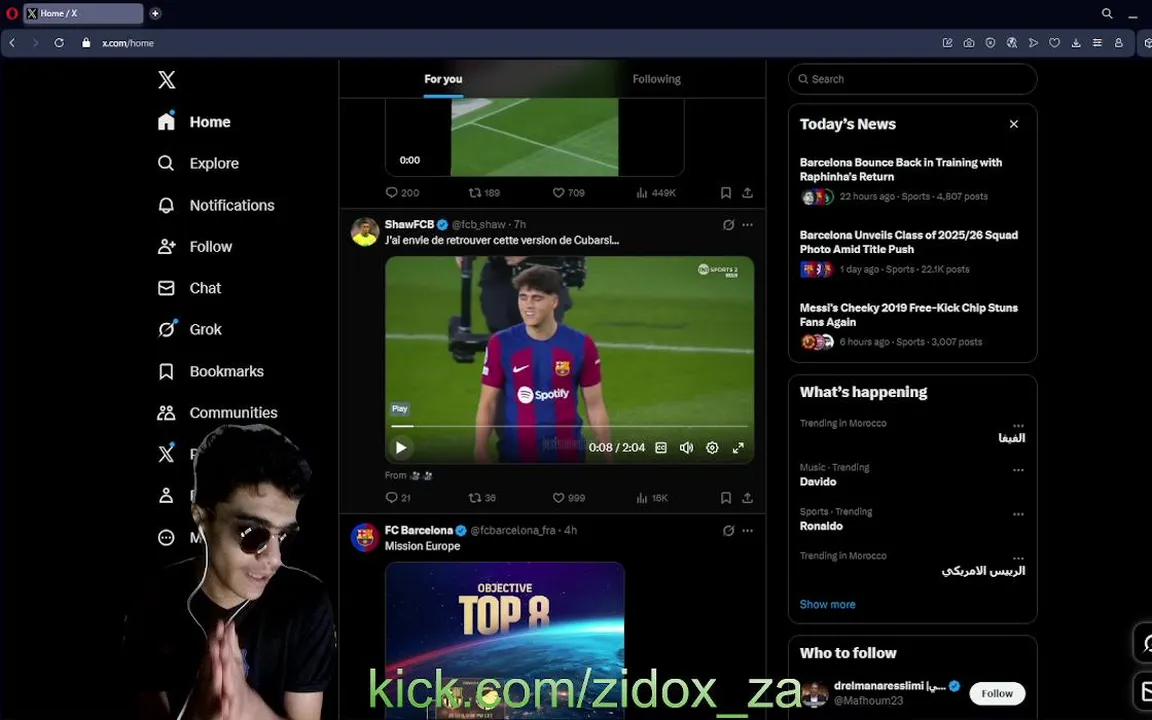Switch to the For you tab
Image resolution: width=1152 pixels, height=720 pixels.
[443, 79]
